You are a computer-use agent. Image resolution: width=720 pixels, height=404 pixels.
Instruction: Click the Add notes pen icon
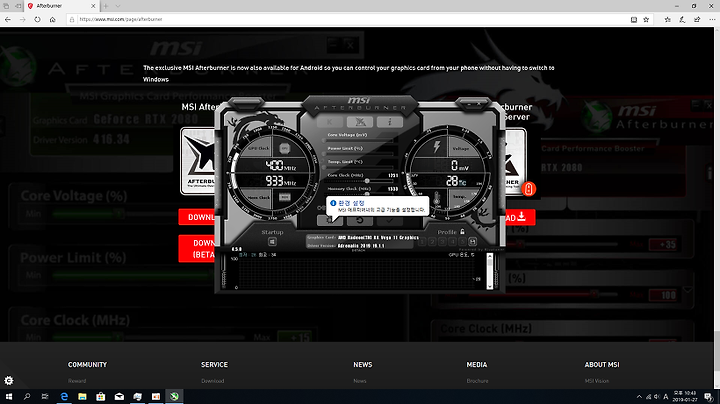tap(682, 19)
